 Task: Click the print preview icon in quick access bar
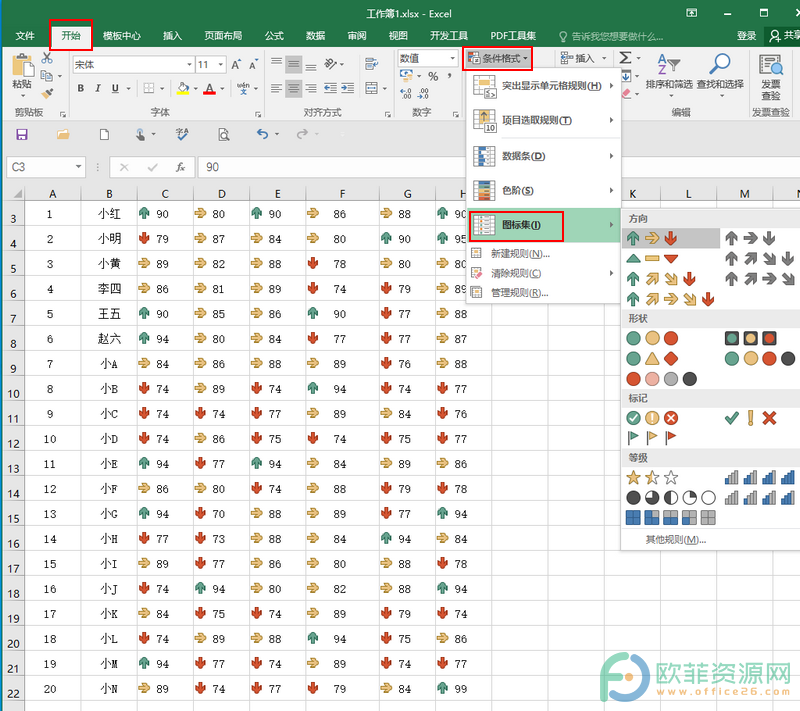click(x=223, y=135)
